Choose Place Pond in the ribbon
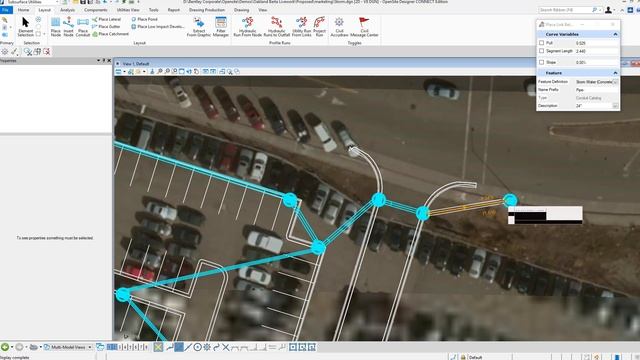 [144, 19]
